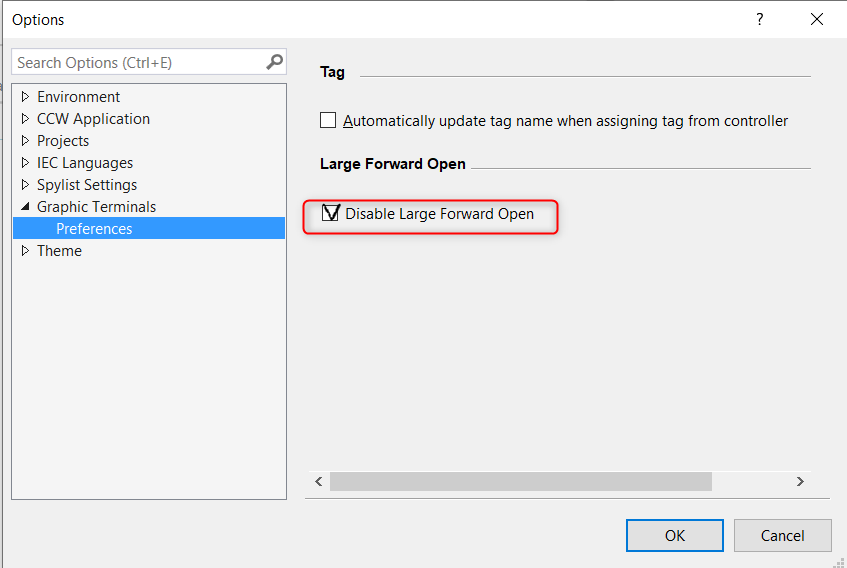Expand the Projects tree node
This screenshot has width=847, height=568.
tap(25, 140)
